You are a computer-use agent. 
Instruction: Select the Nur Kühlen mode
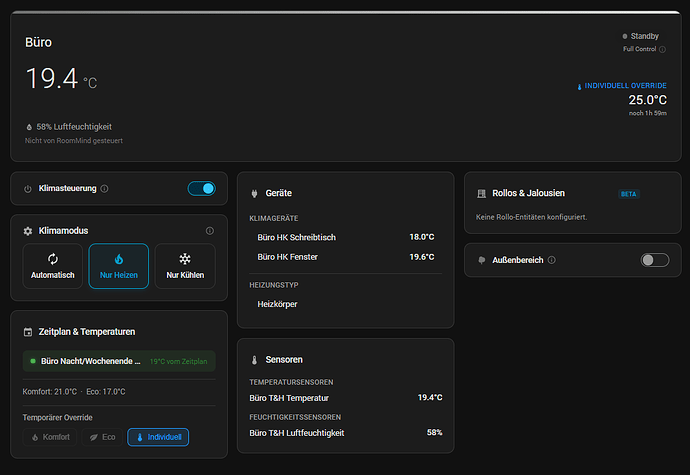[x=185, y=266]
